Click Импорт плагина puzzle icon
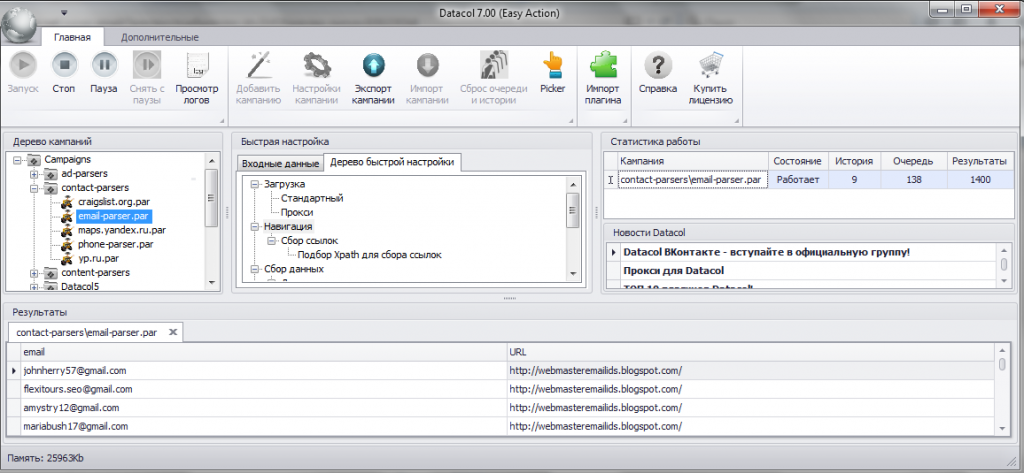 [x=603, y=65]
